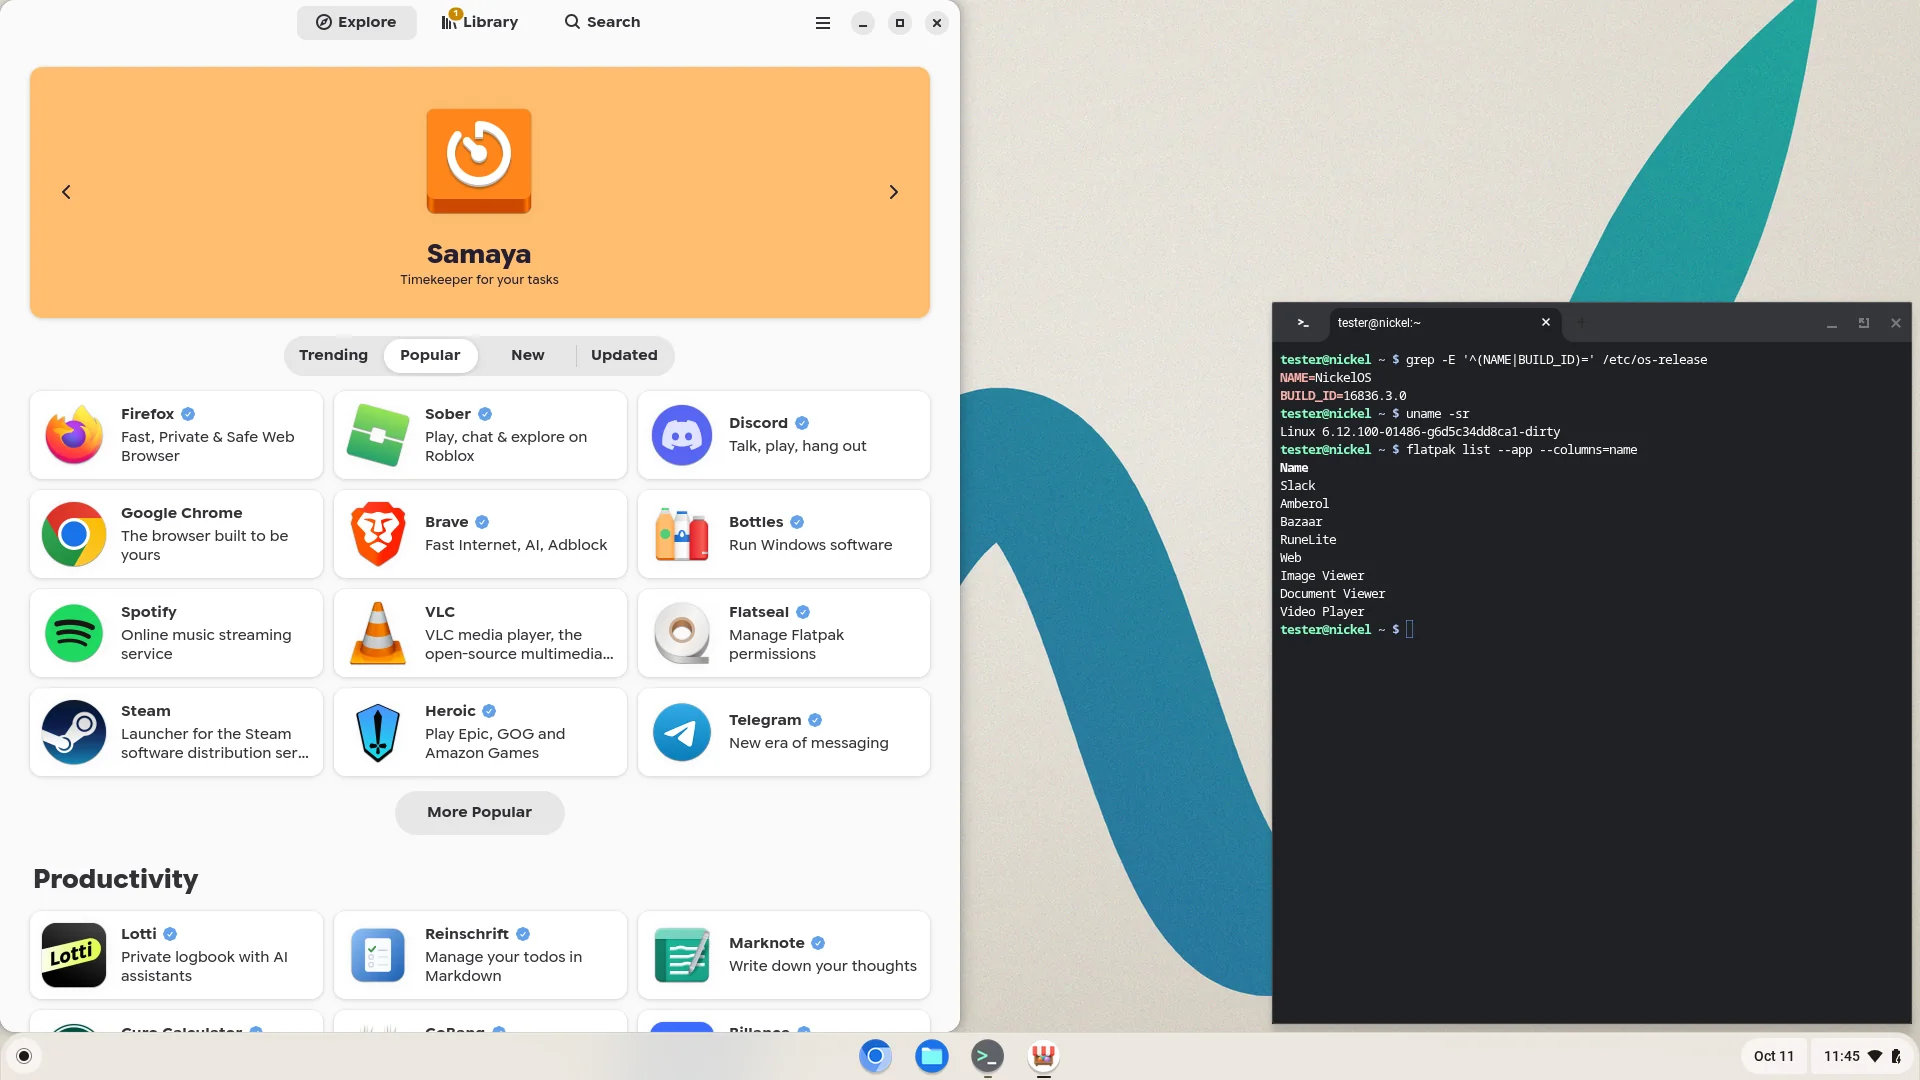This screenshot has width=1920, height=1080.
Task: Click the Marknote app icon
Action: (x=682, y=955)
